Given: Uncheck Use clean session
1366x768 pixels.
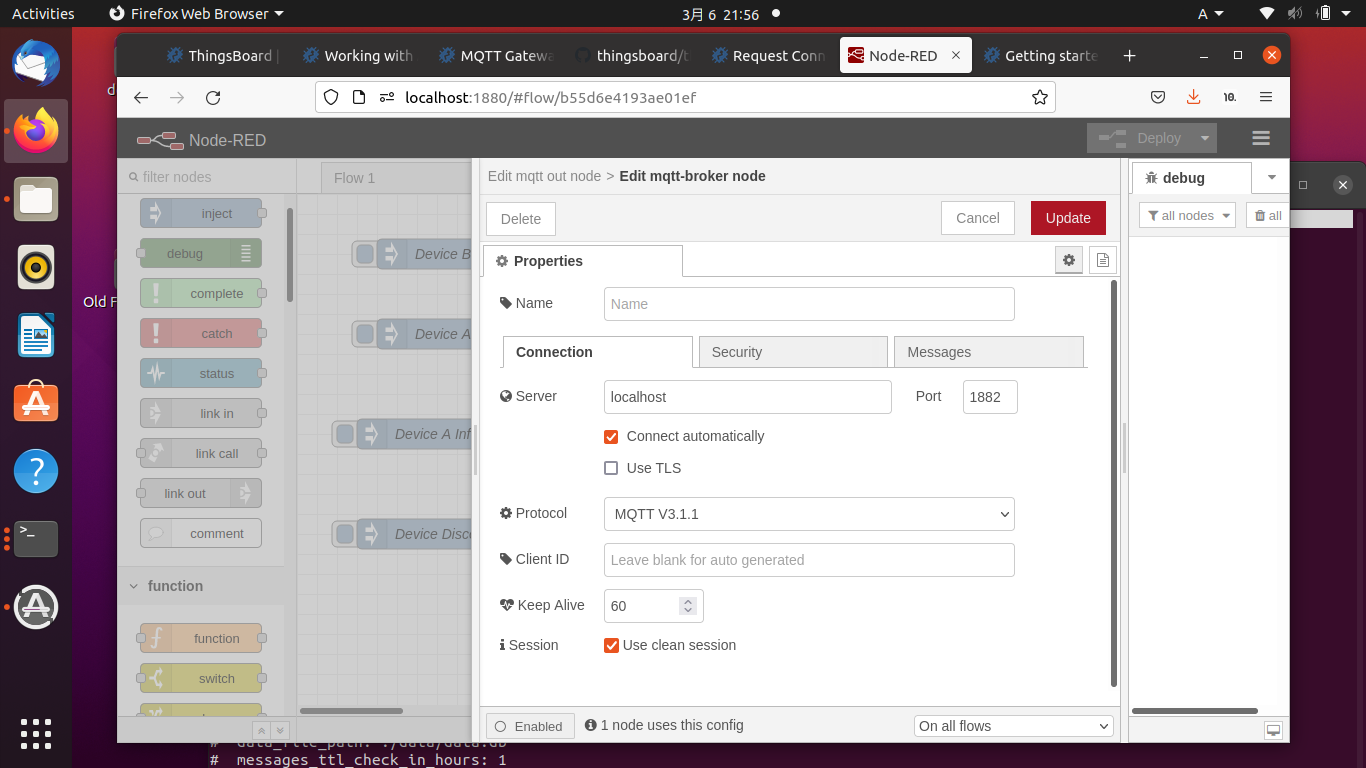Looking at the screenshot, I should 611,645.
